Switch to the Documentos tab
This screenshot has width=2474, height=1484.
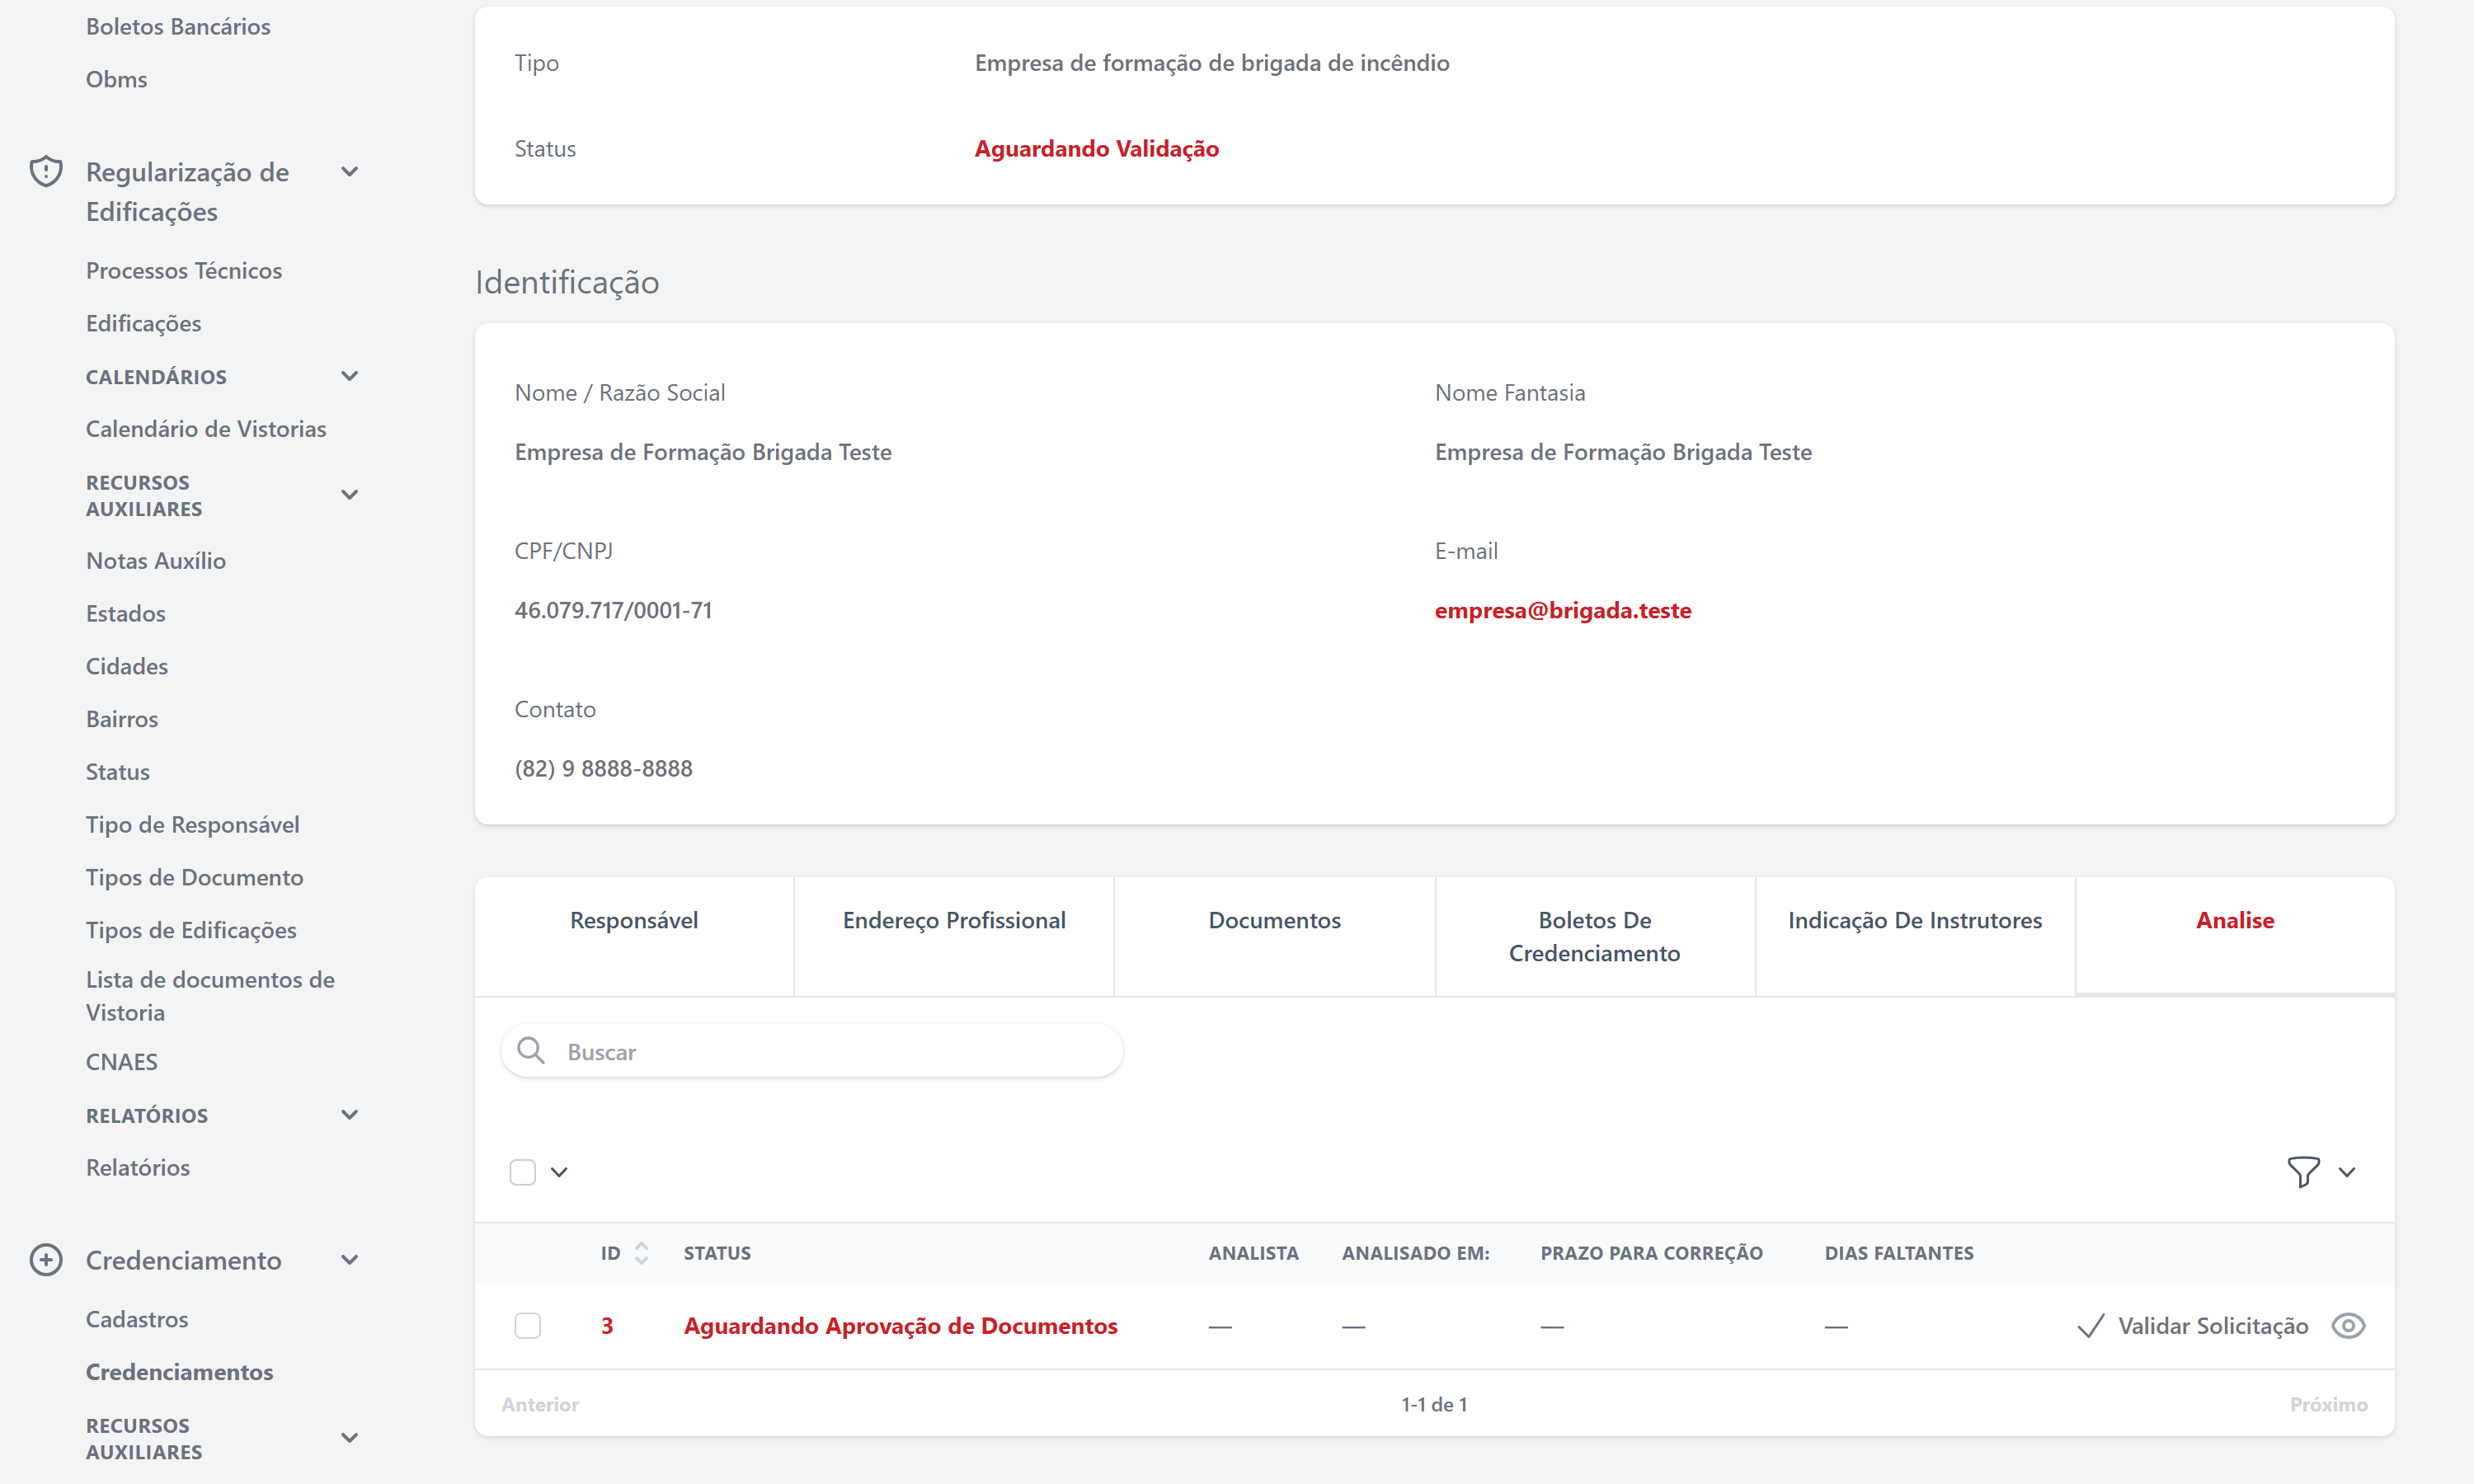[x=1274, y=920]
